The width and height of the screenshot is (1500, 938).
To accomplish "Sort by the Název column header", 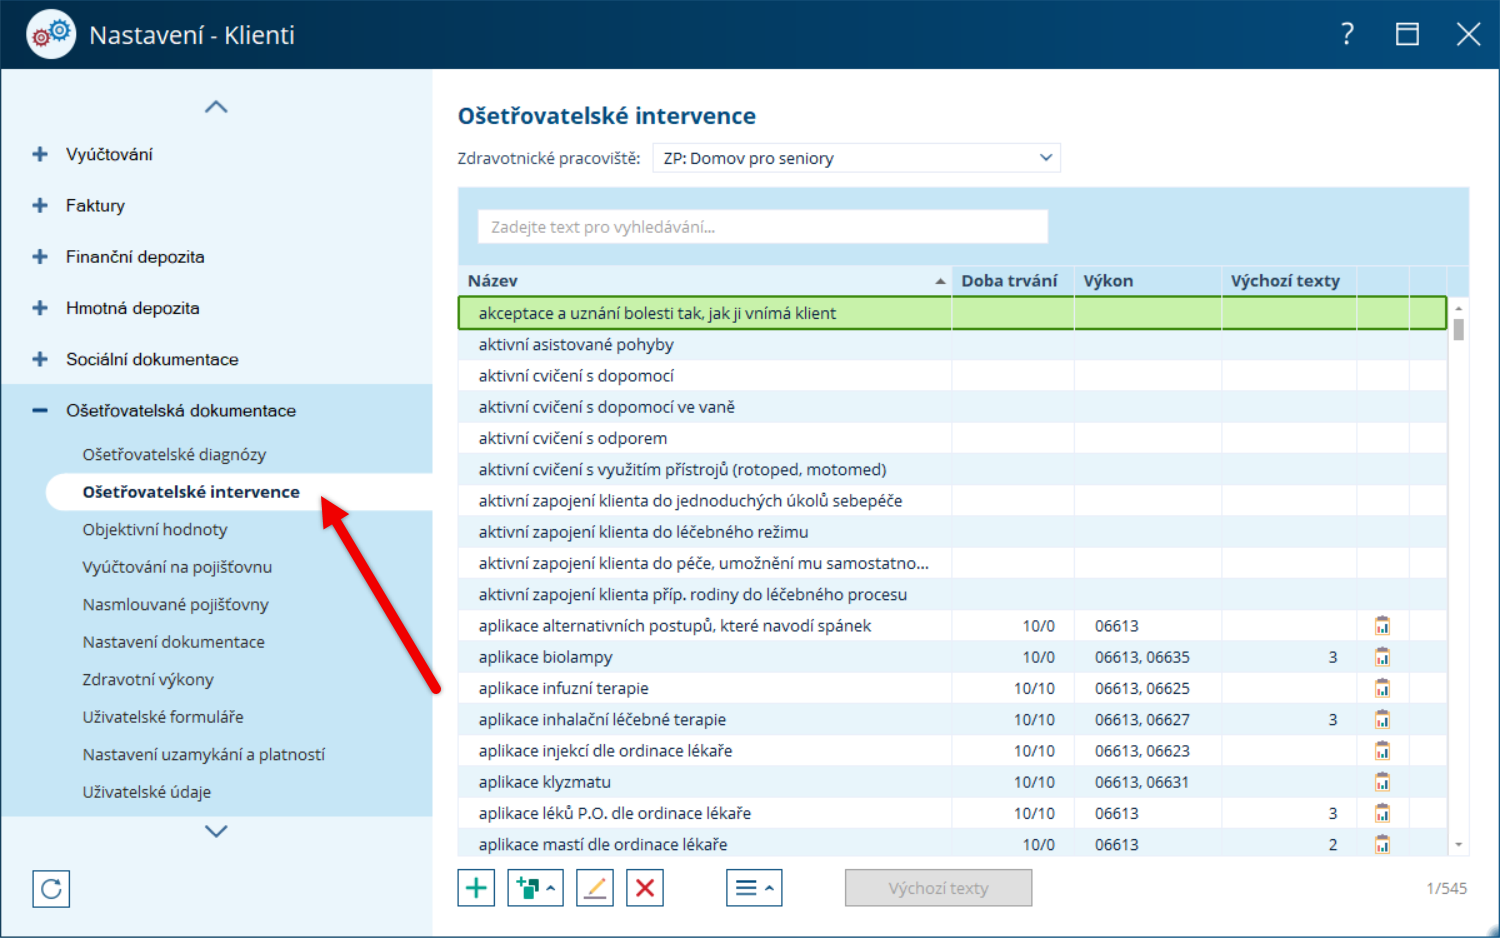I will (x=705, y=281).
